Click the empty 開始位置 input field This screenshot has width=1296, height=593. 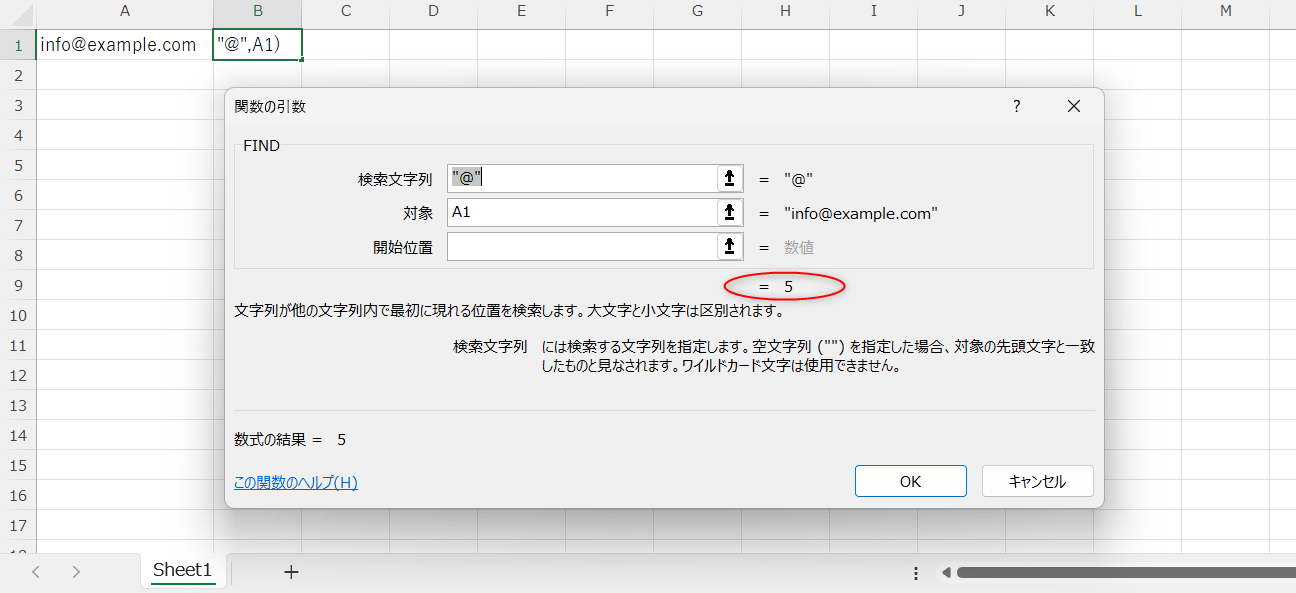[x=582, y=246]
